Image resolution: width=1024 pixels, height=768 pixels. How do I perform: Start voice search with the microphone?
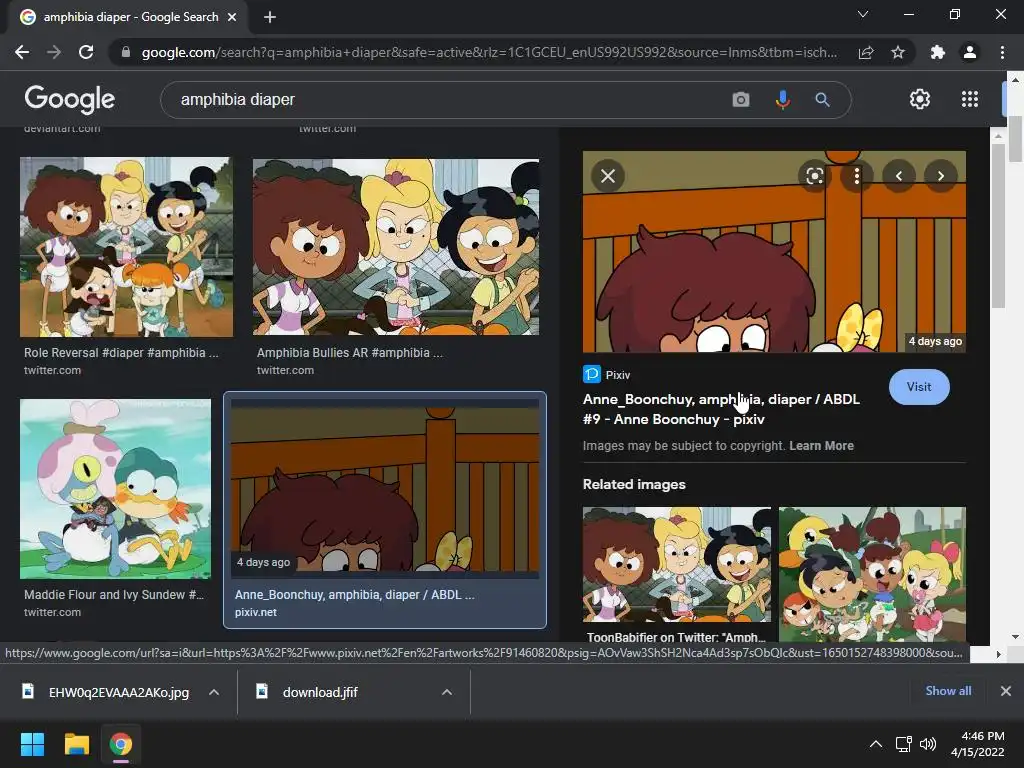coord(782,99)
